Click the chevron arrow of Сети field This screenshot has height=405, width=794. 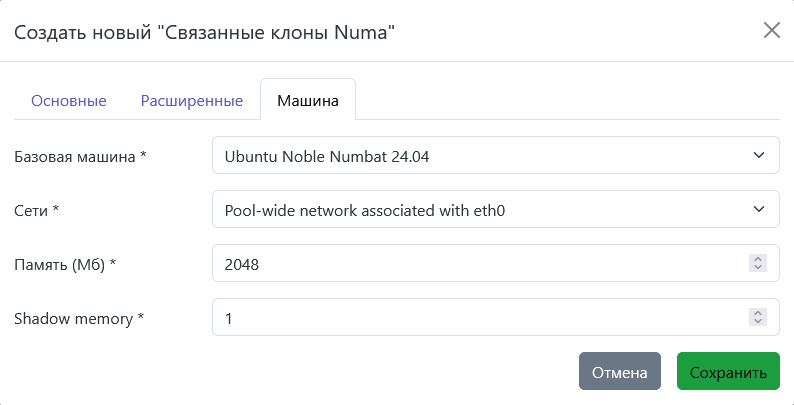tap(758, 209)
